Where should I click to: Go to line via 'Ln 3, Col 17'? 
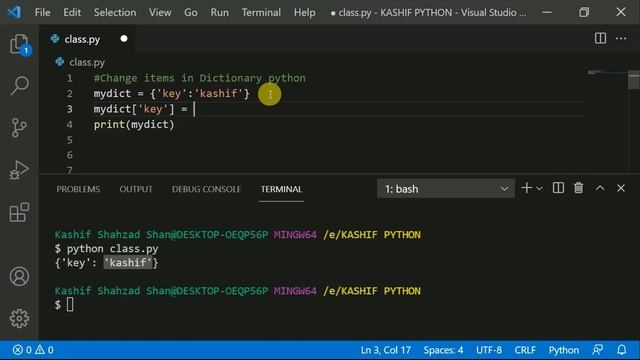pyautogui.click(x=386, y=350)
